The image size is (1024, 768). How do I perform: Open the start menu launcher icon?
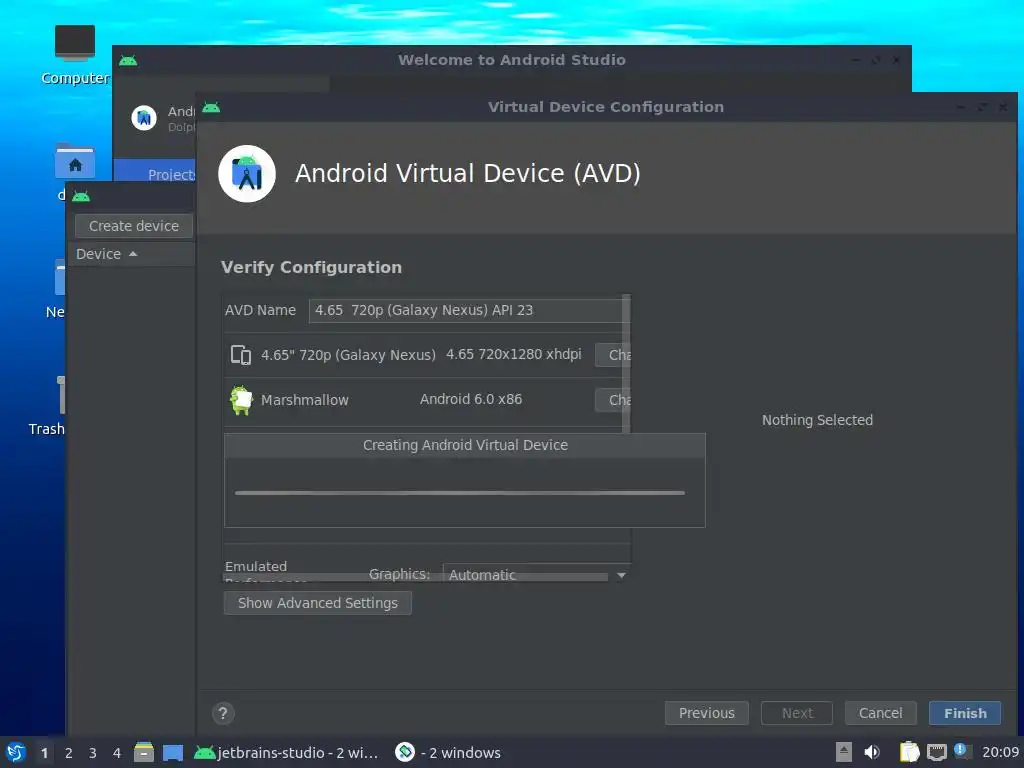[x=16, y=752]
